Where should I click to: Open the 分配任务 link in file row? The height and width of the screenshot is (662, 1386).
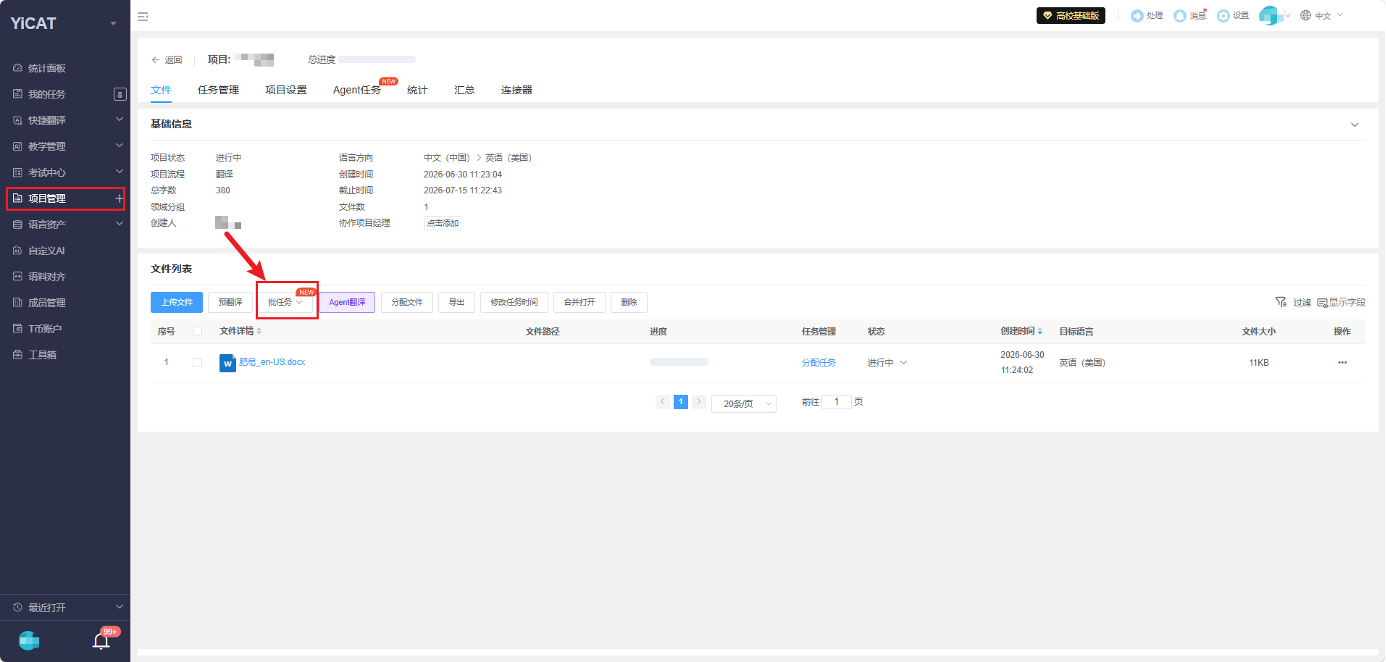click(818, 362)
